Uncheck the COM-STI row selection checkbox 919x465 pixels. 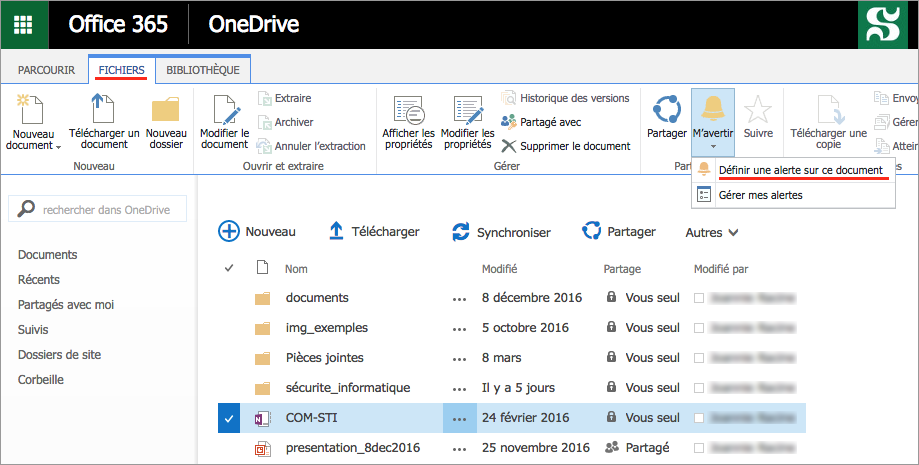point(229,418)
